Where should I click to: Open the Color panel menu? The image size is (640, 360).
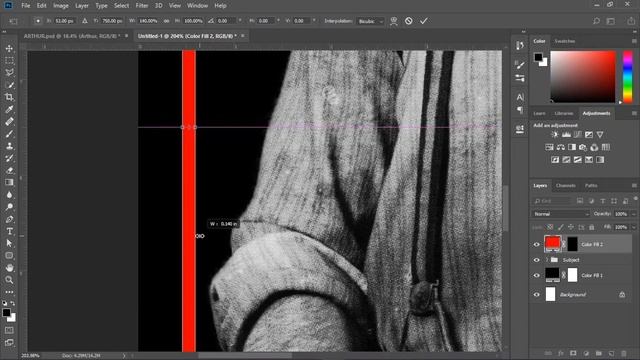point(634,41)
